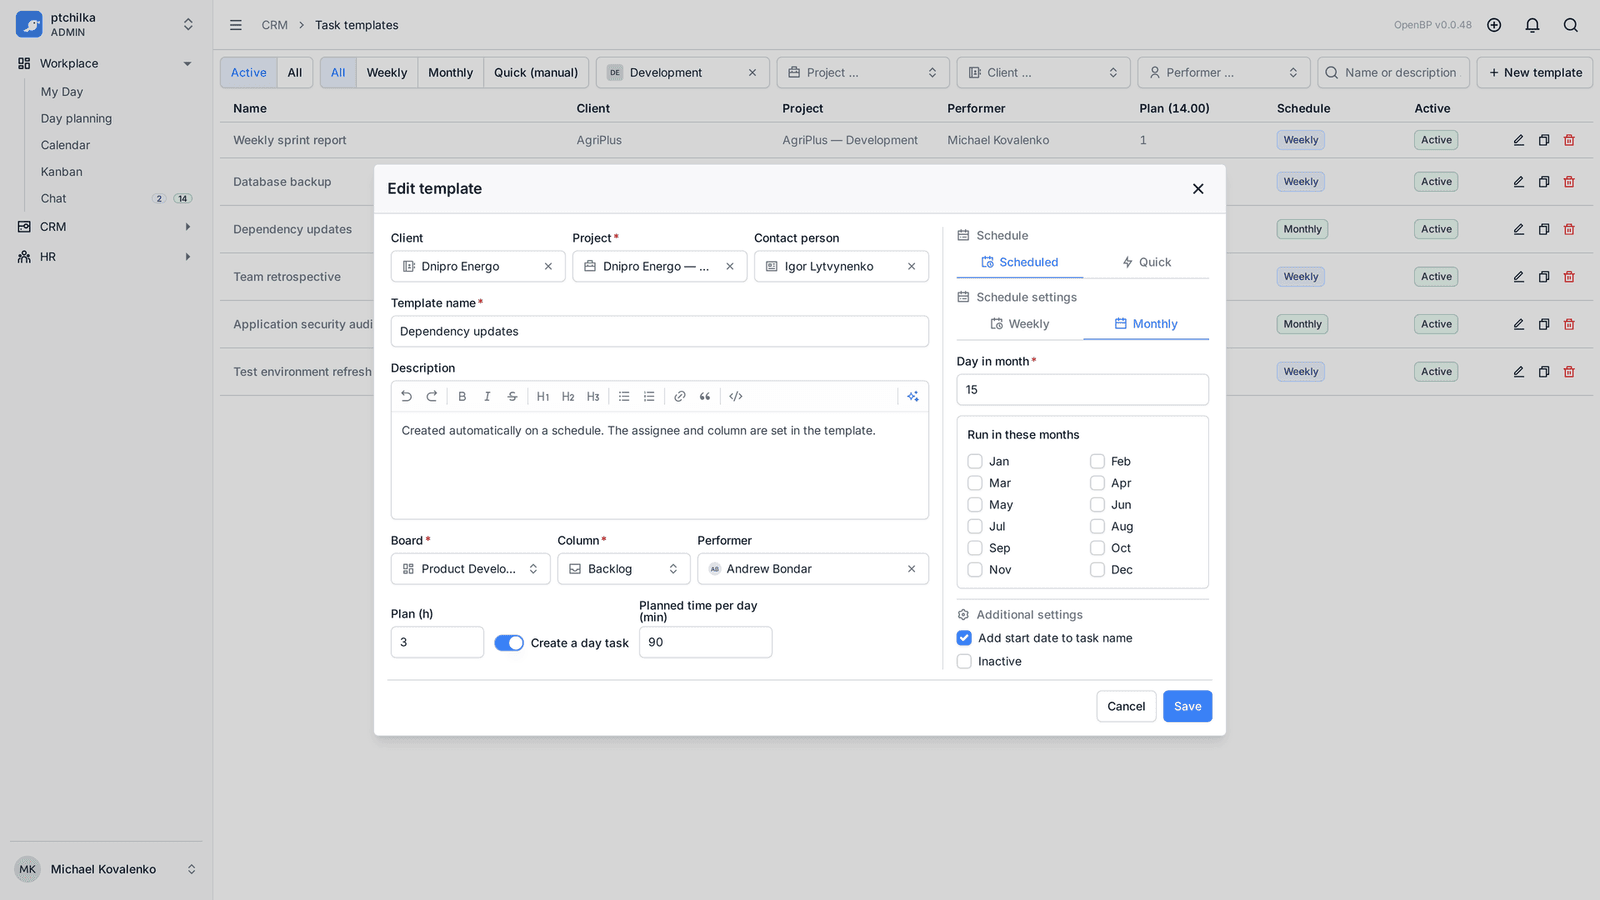This screenshot has width=1600, height=900.
Task: Collapse the sidebar with hamburger icon
Action: pos(236,25)
